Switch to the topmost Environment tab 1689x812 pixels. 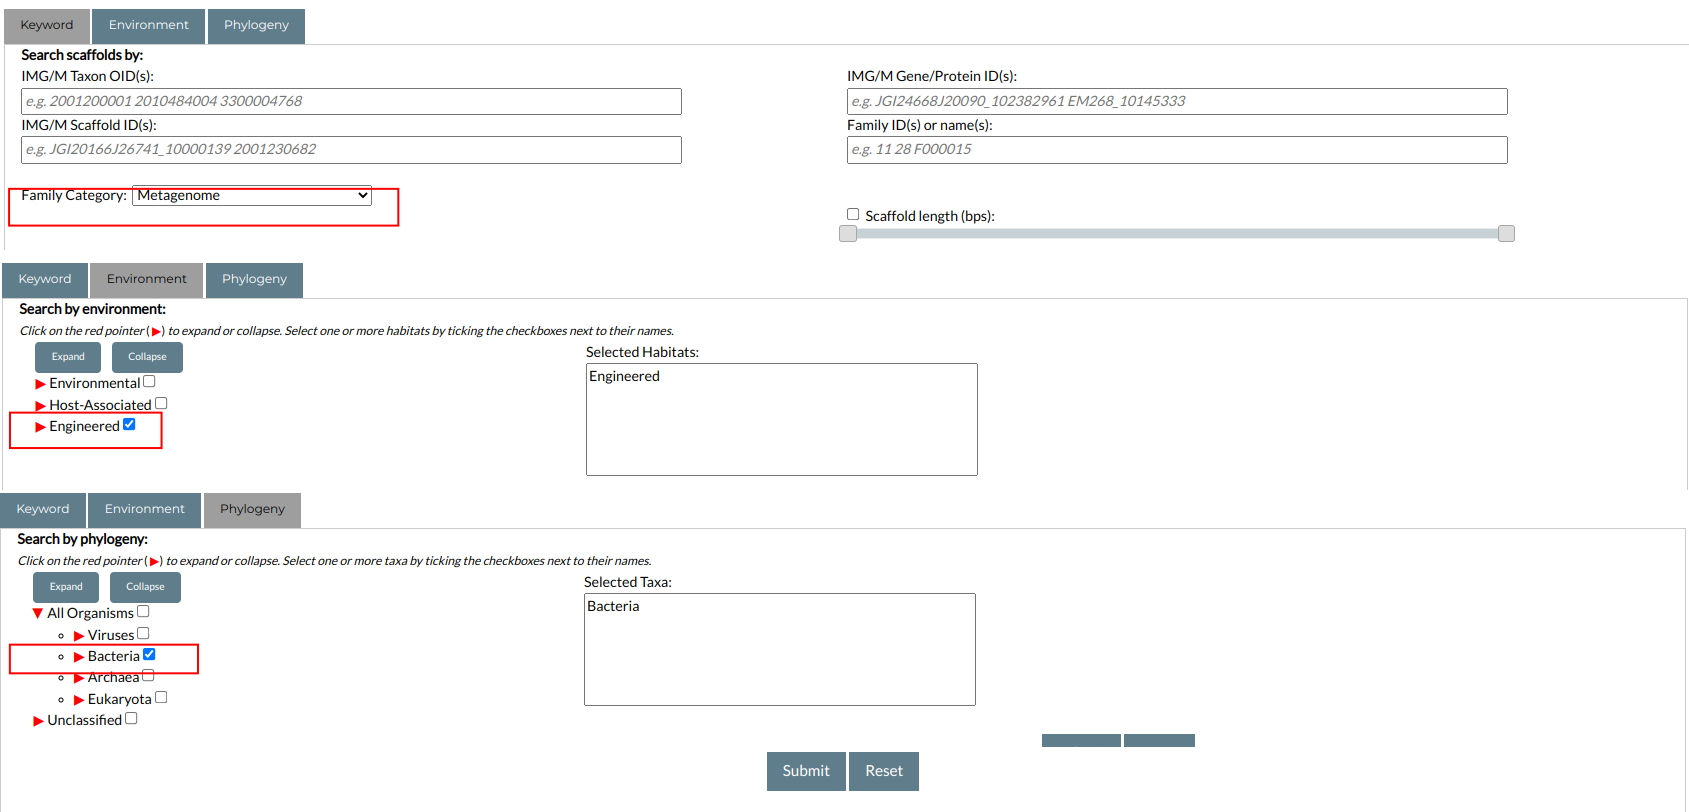pyautogui.click(x=148, y=25)
